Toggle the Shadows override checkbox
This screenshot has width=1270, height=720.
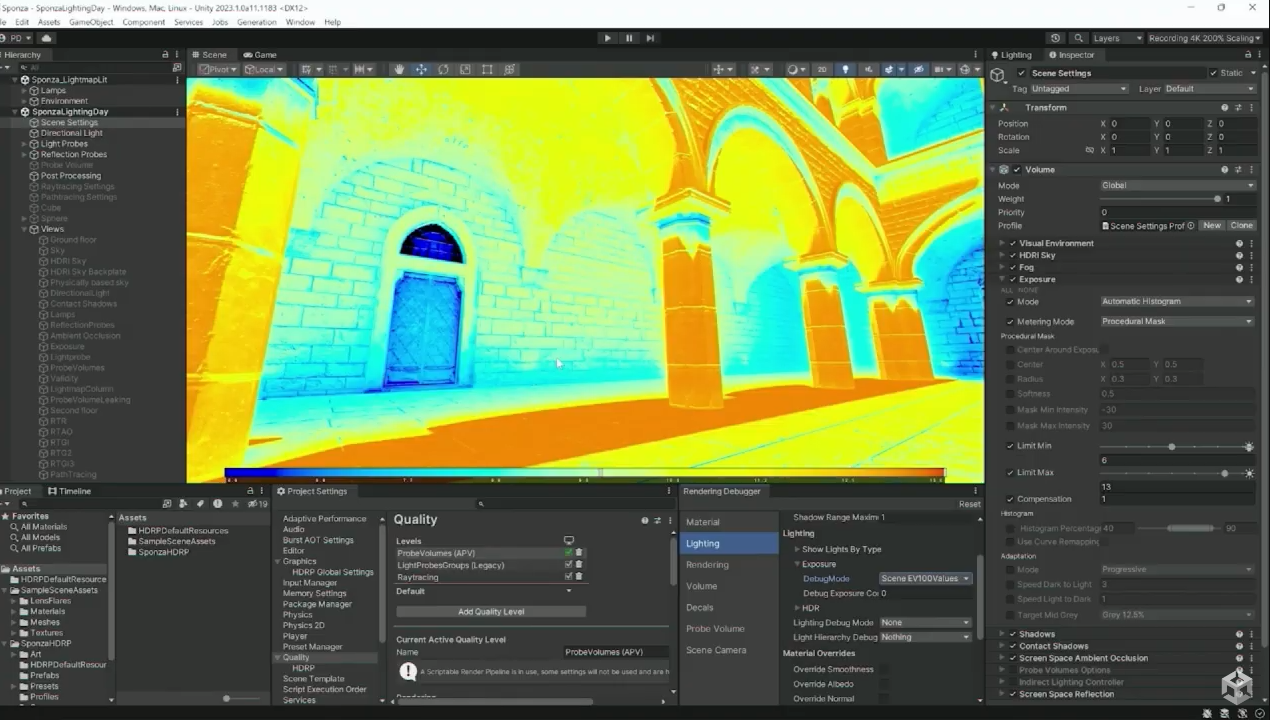click(1012, 634)
